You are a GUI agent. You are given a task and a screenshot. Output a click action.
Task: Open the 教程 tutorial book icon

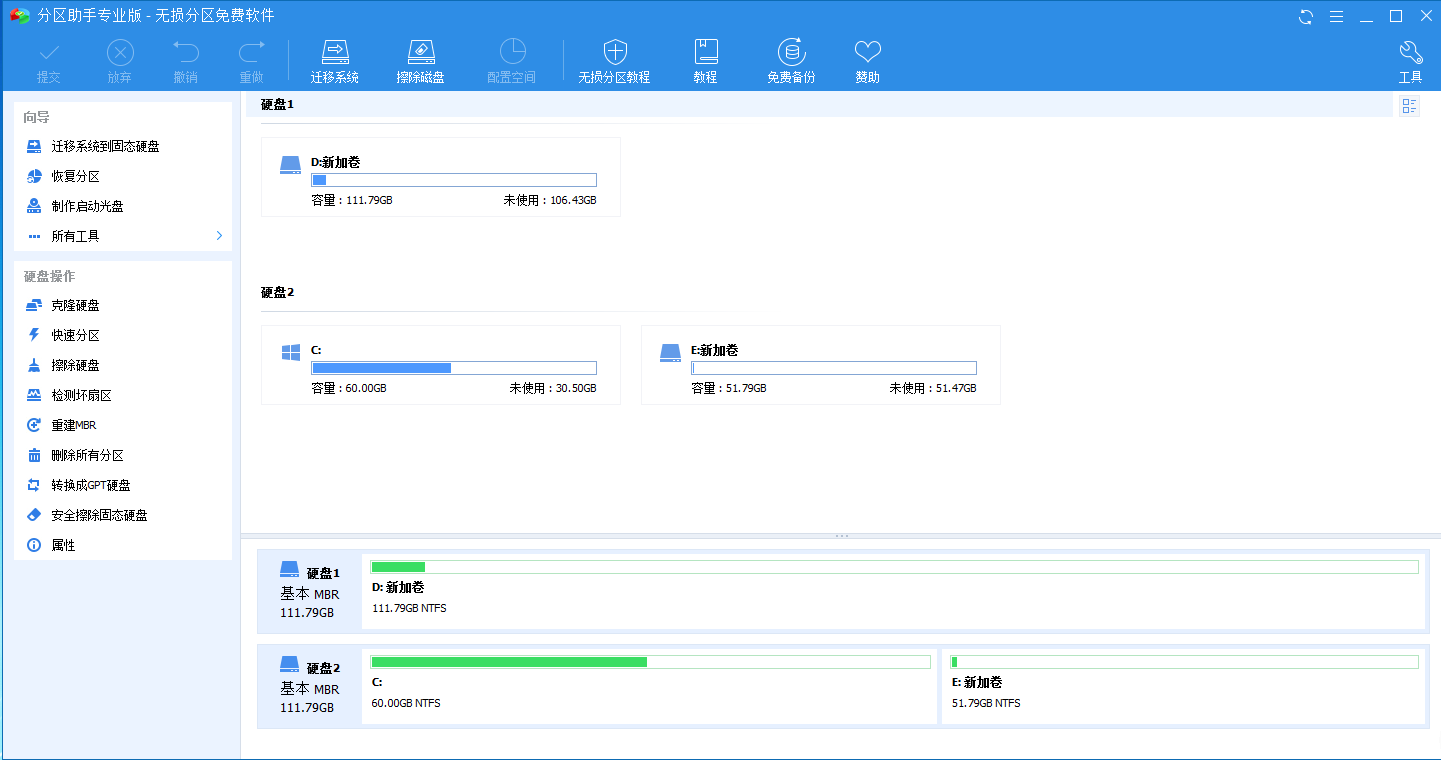click(x=706, y=62)
